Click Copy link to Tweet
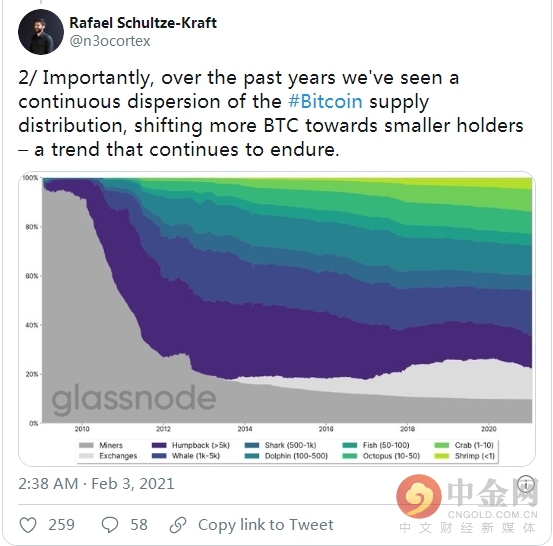553x546 pixels. click(x=266, y=525)
